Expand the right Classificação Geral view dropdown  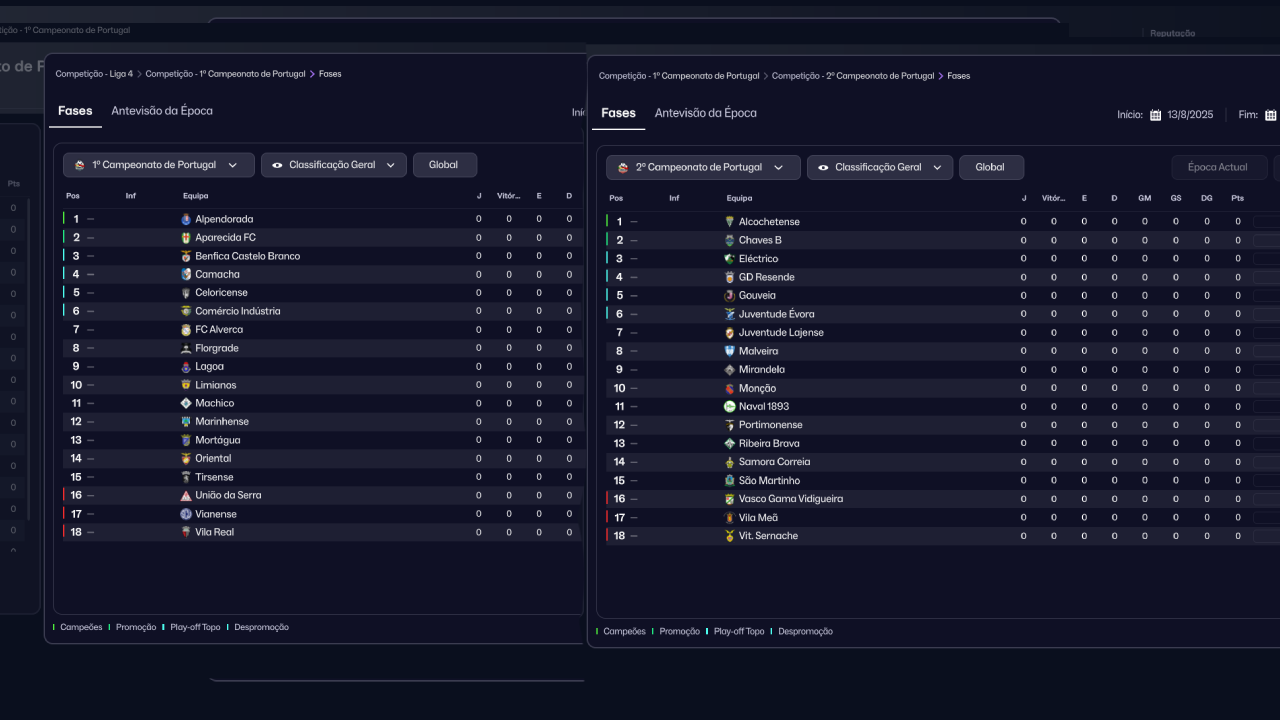[x=879, y=168]
